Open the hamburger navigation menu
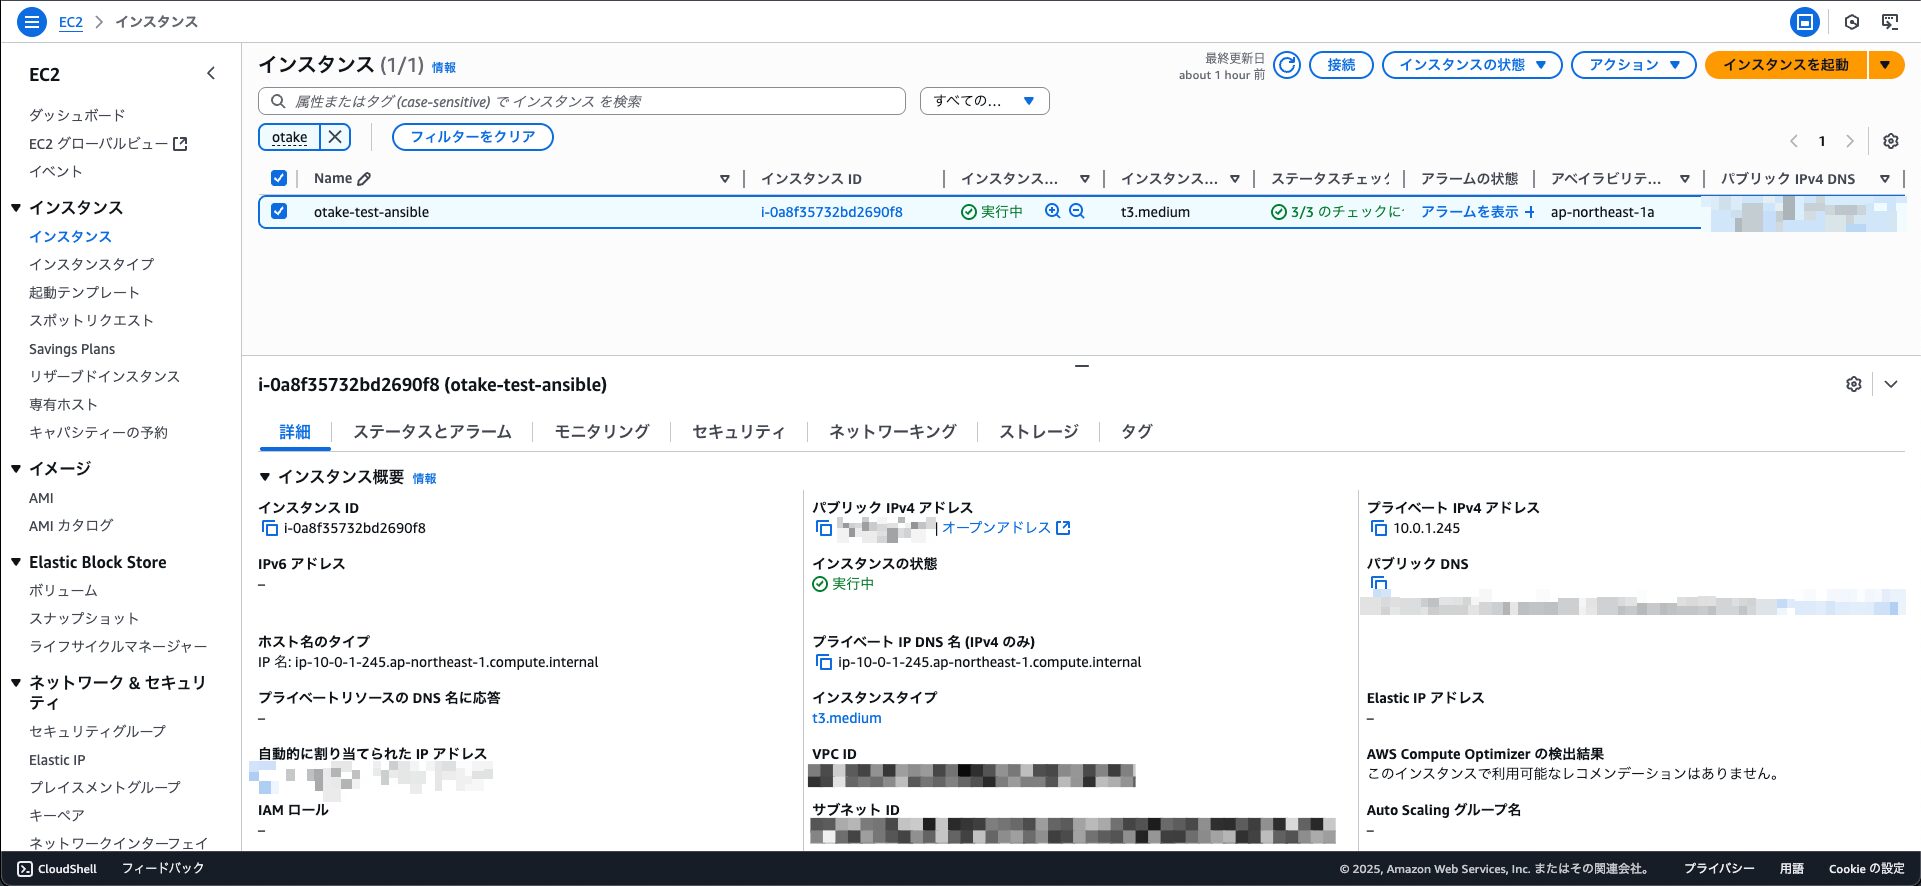The height and width of the screenshot is (886, 1921). (32, 21)
